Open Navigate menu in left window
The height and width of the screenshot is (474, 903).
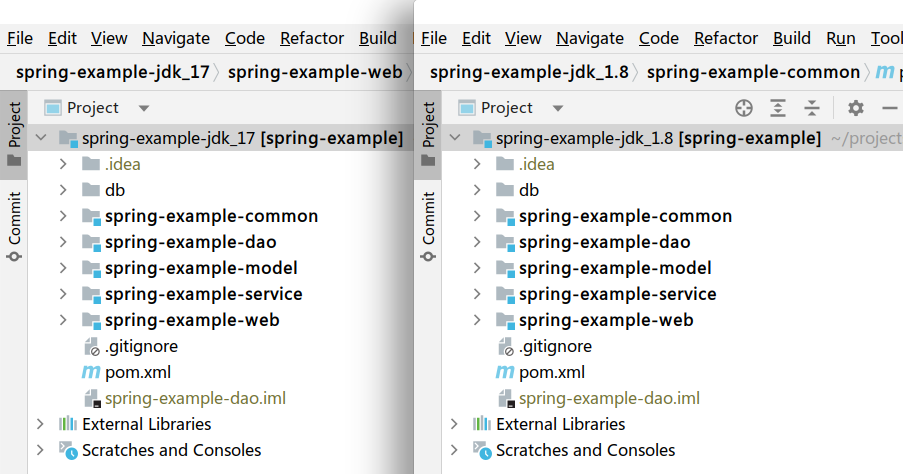(x=176, y=39)
